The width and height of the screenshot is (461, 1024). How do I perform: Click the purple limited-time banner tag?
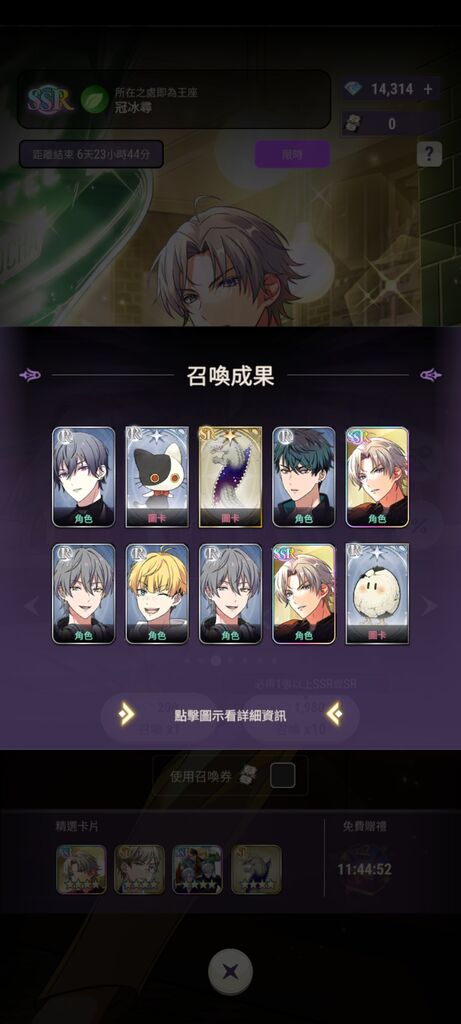292,154
